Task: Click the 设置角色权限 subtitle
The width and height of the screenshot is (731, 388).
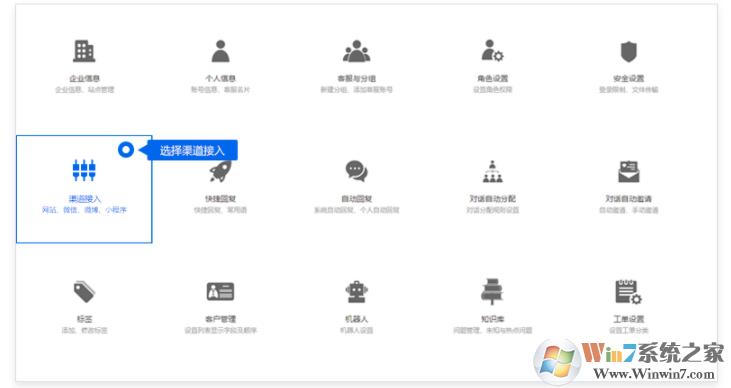Action: [x=492, y=90]
